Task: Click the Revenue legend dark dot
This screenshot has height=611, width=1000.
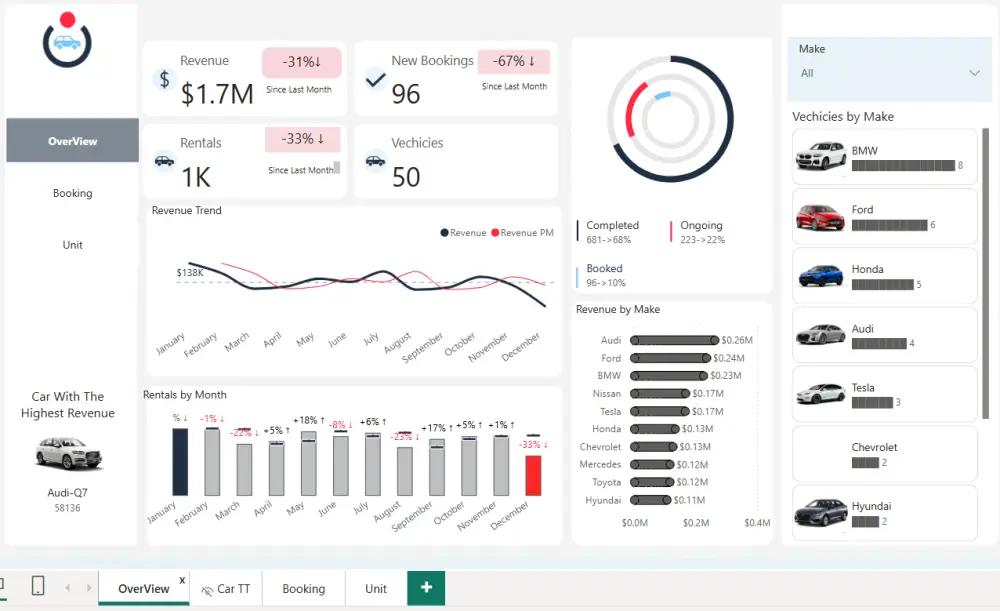Action: (x=445, y=233)
